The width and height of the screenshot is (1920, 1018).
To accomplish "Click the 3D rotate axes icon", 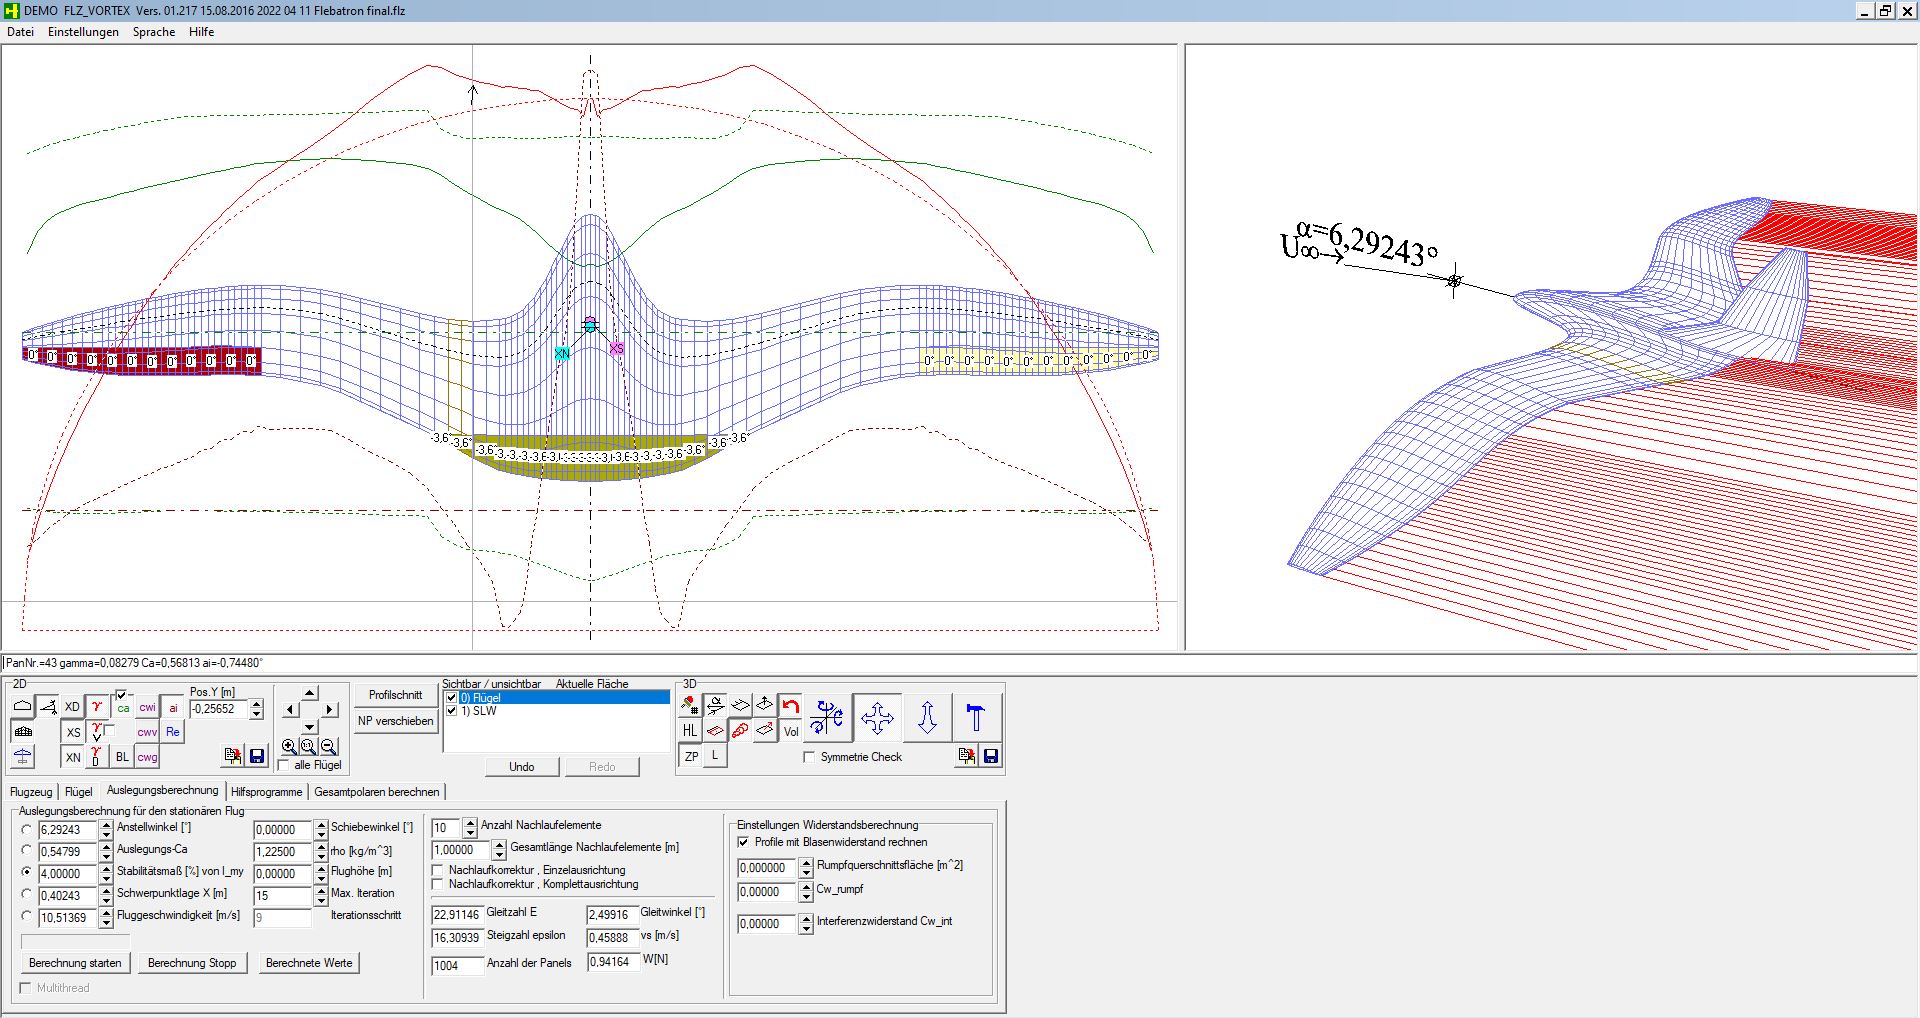I will pyautogui.click(x=827, y=717).
